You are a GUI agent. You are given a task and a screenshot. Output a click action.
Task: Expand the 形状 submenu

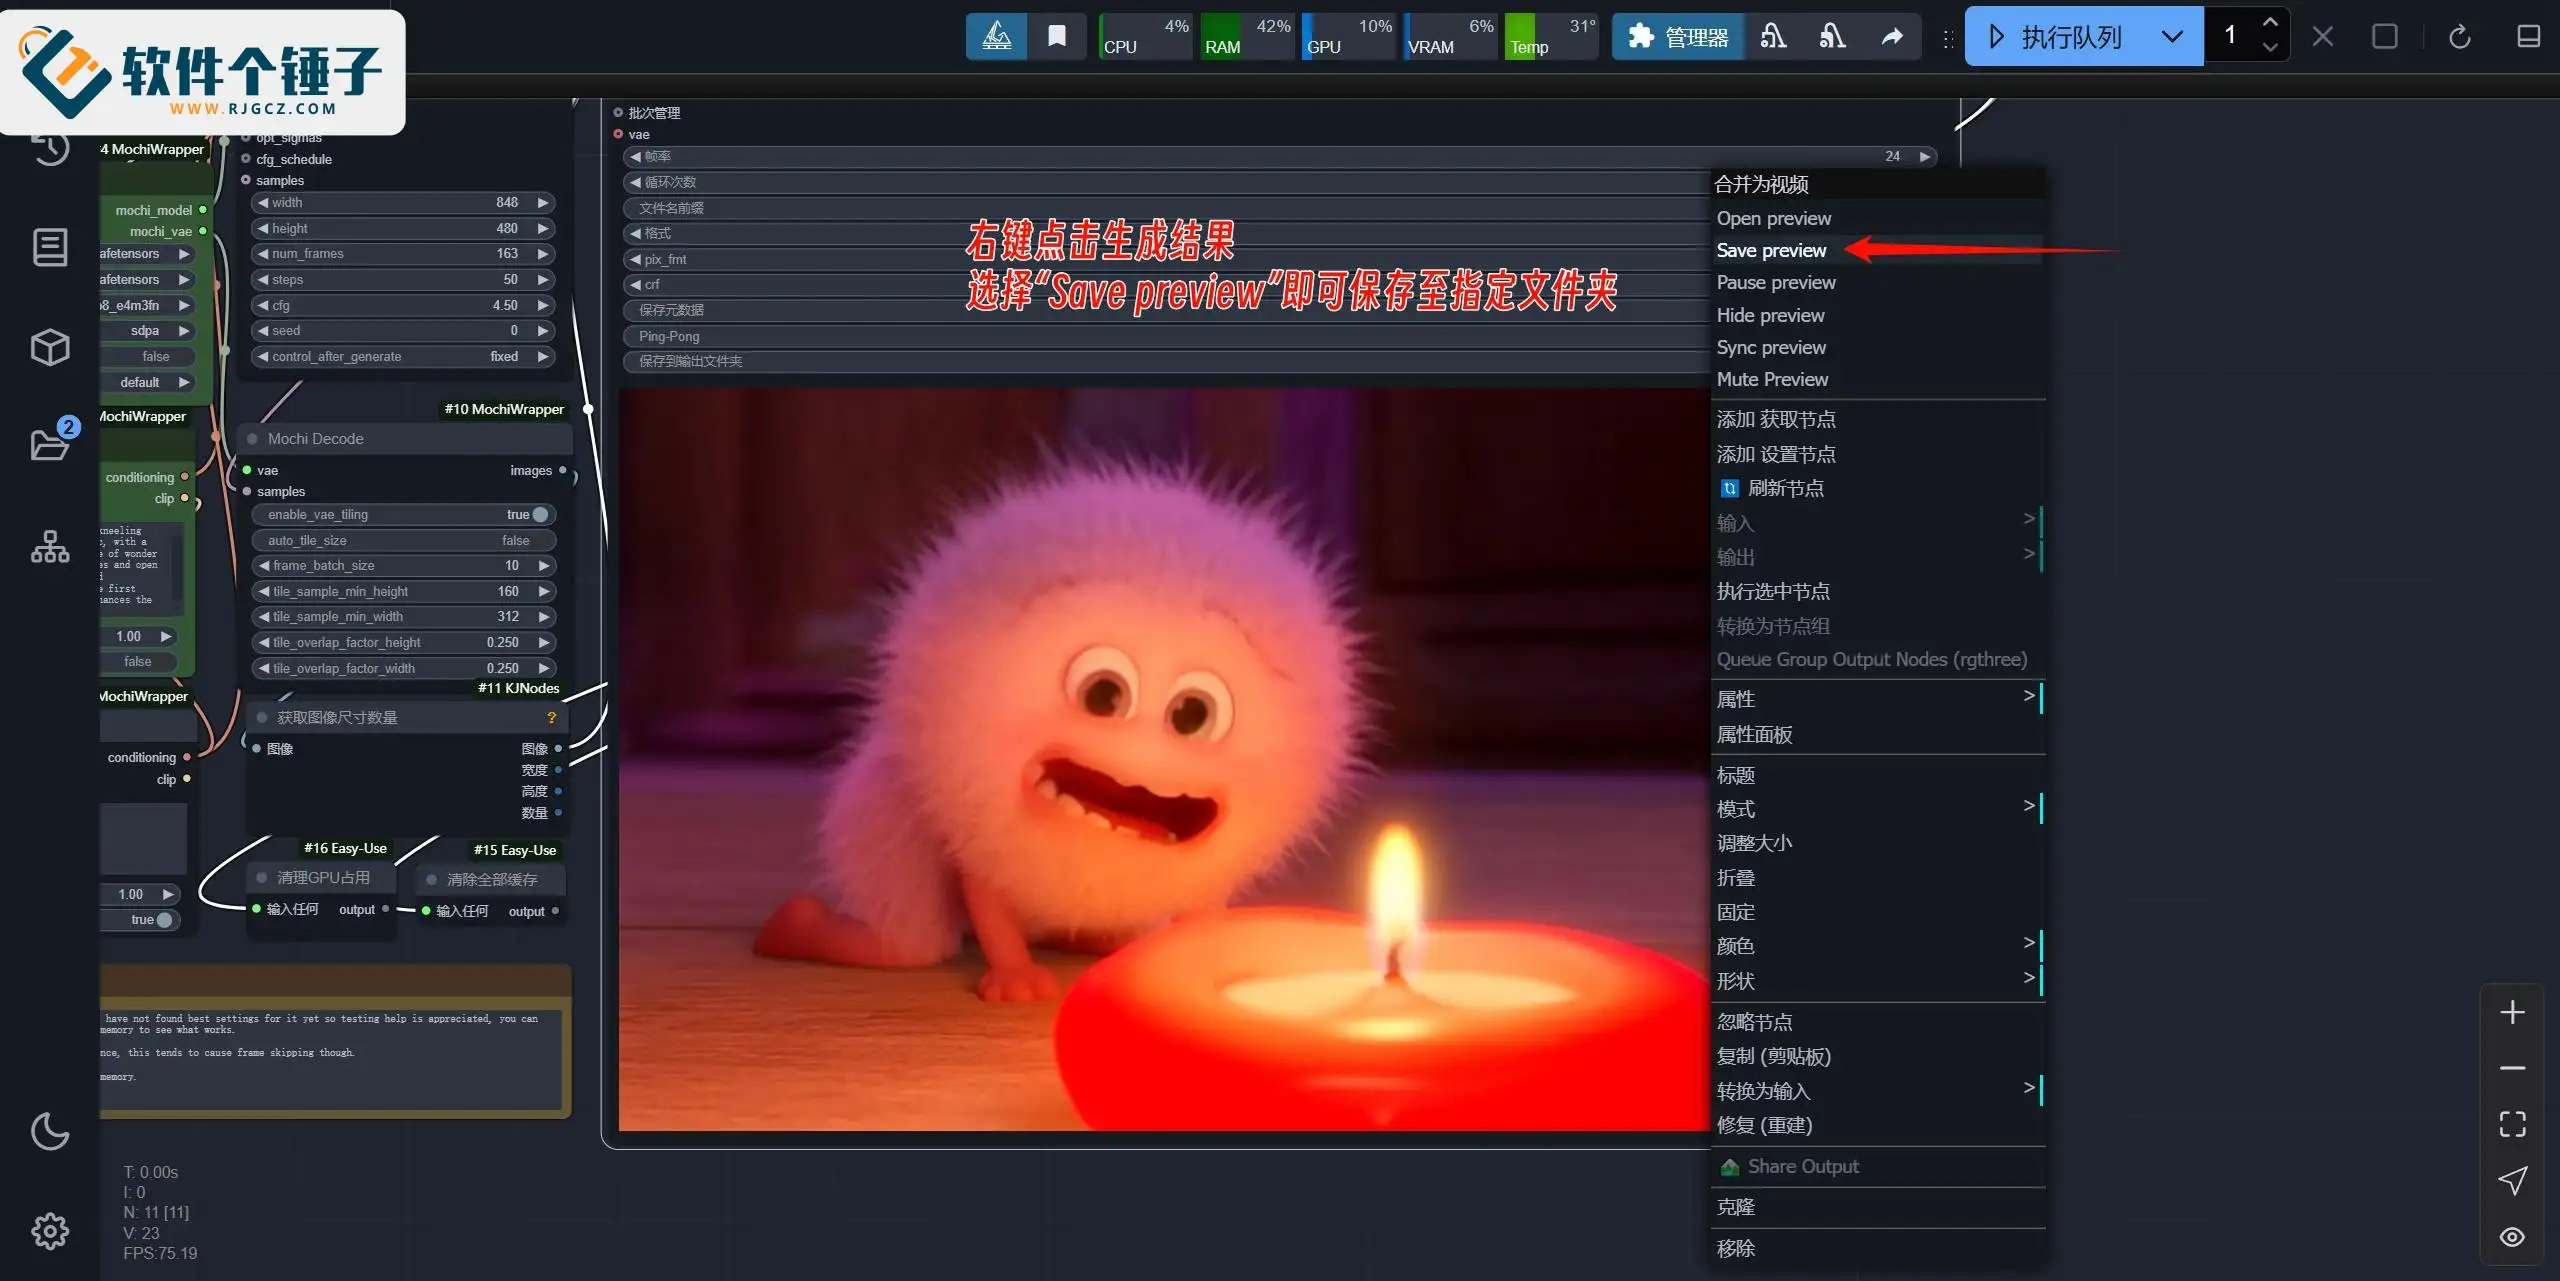(1877, 980)
